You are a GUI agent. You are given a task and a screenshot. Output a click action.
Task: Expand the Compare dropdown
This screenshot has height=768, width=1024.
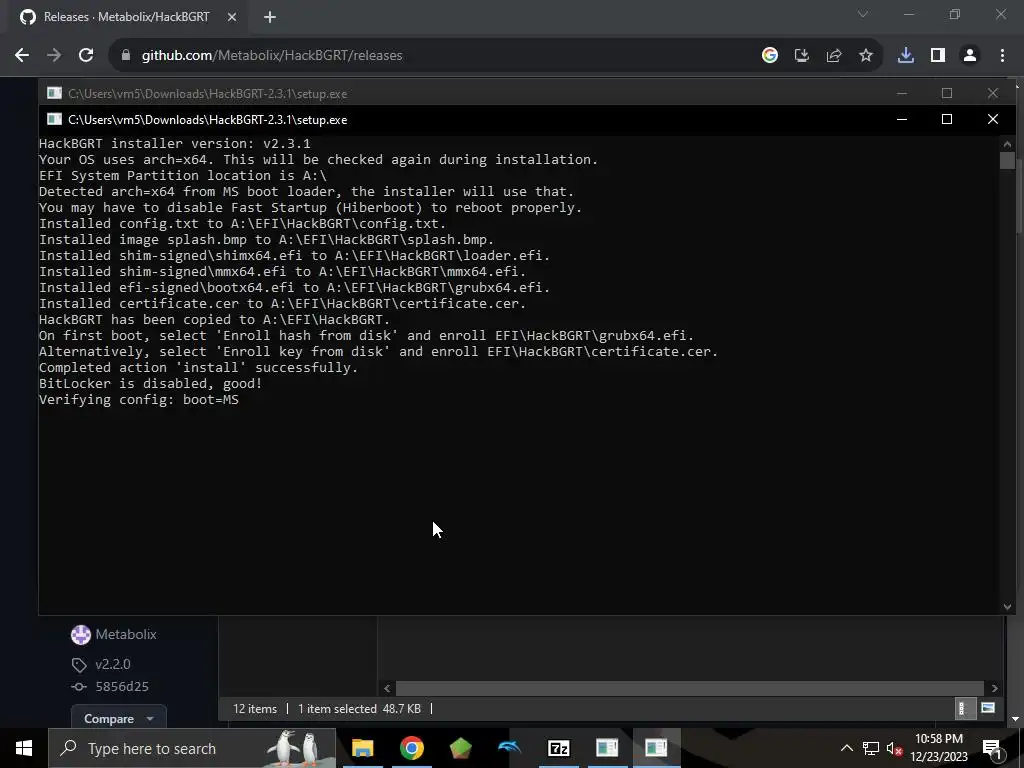118,718
